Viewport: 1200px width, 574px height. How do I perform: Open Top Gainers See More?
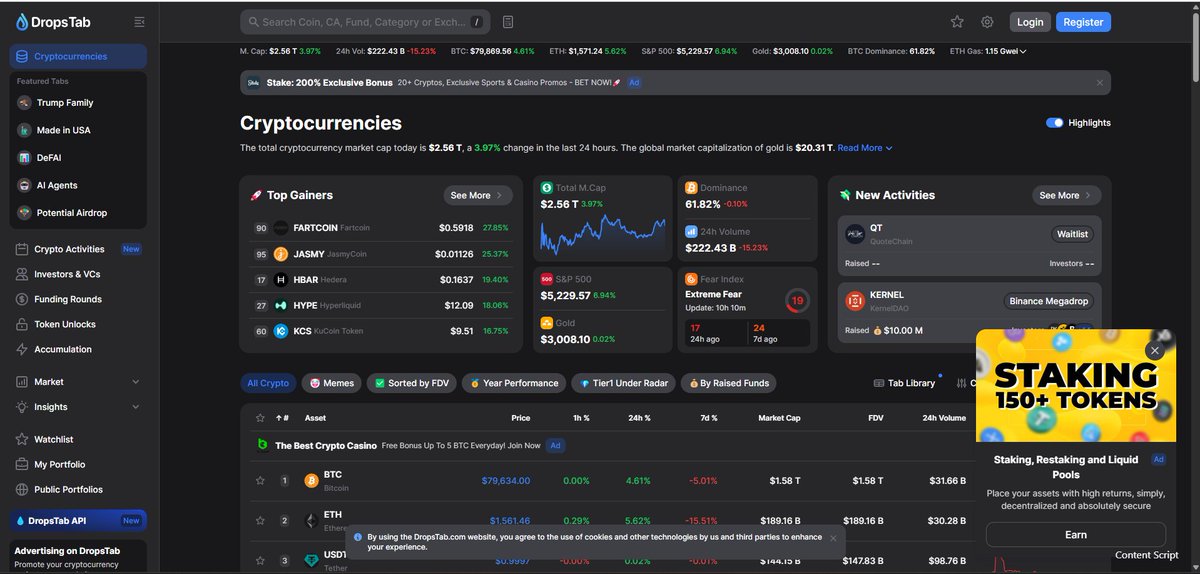[x=478, y=195]
